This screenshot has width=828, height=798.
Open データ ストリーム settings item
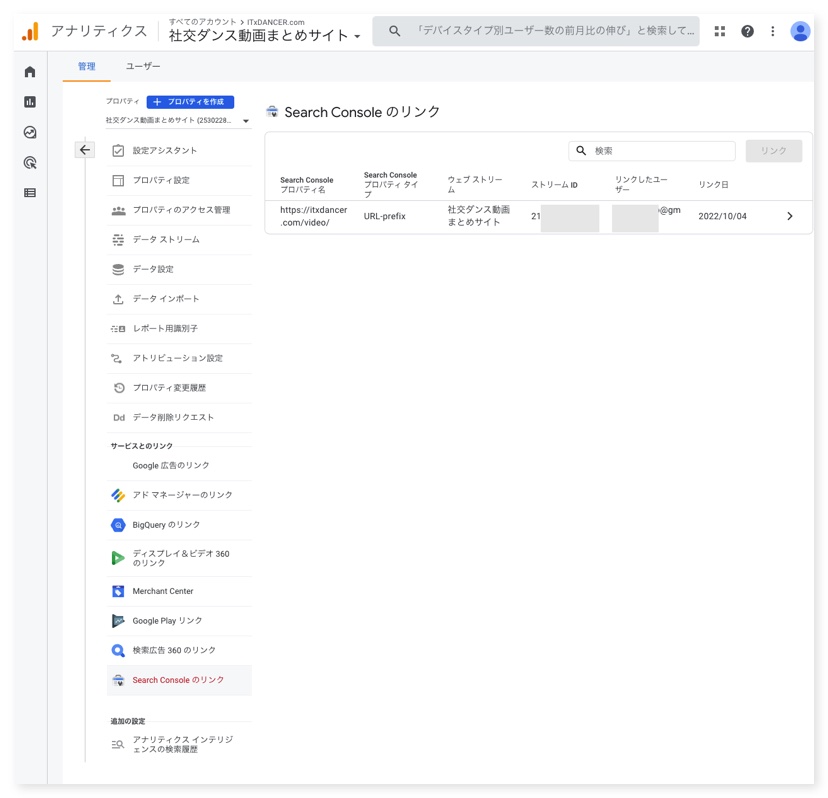coord(166,240)
